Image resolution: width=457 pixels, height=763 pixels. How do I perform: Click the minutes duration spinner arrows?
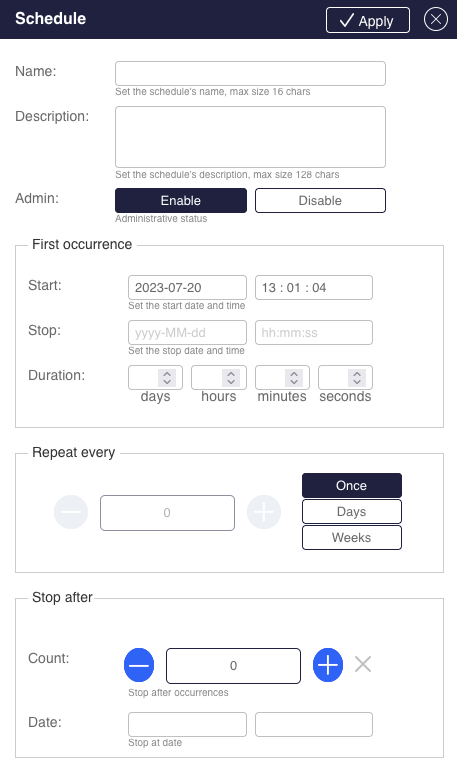(294, 378)
